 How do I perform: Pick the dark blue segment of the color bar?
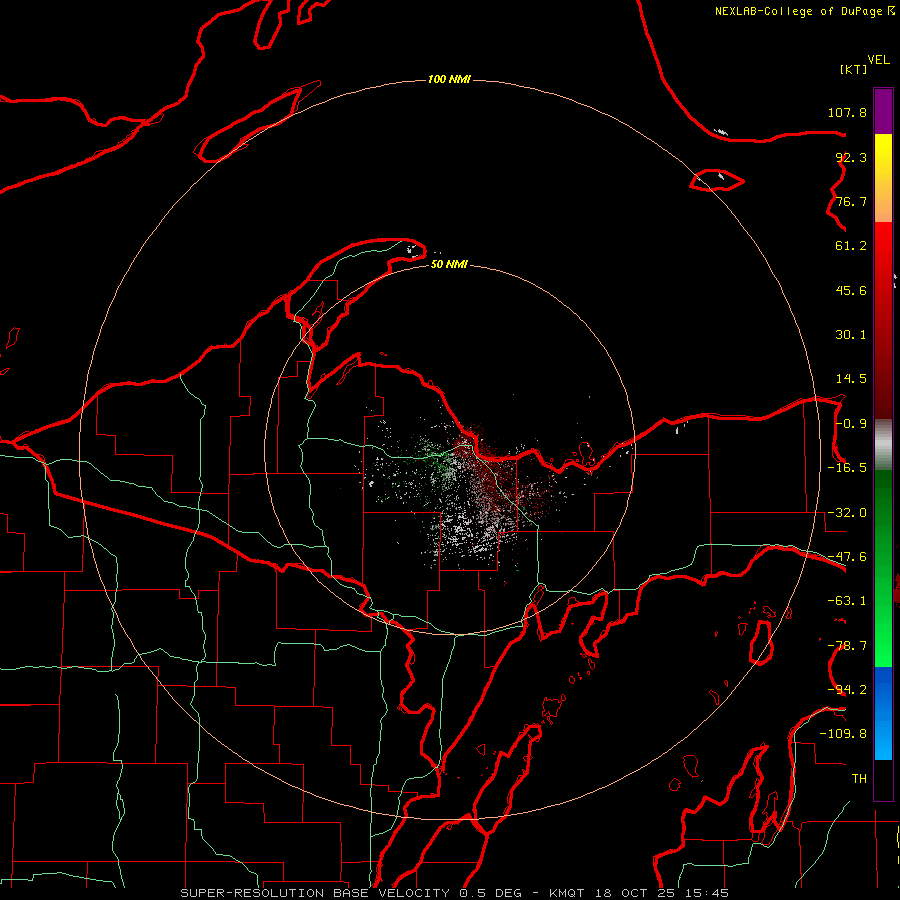(883, 689)
